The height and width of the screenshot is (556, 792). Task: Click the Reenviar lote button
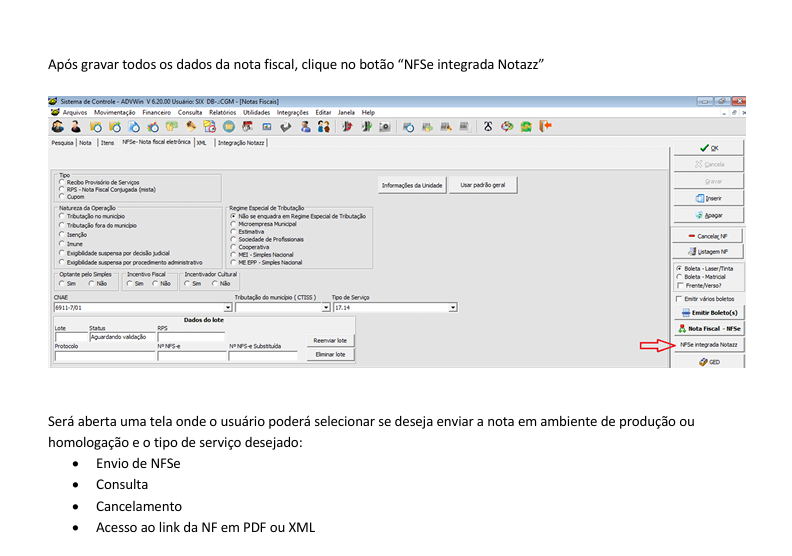[x=330, y=341]
